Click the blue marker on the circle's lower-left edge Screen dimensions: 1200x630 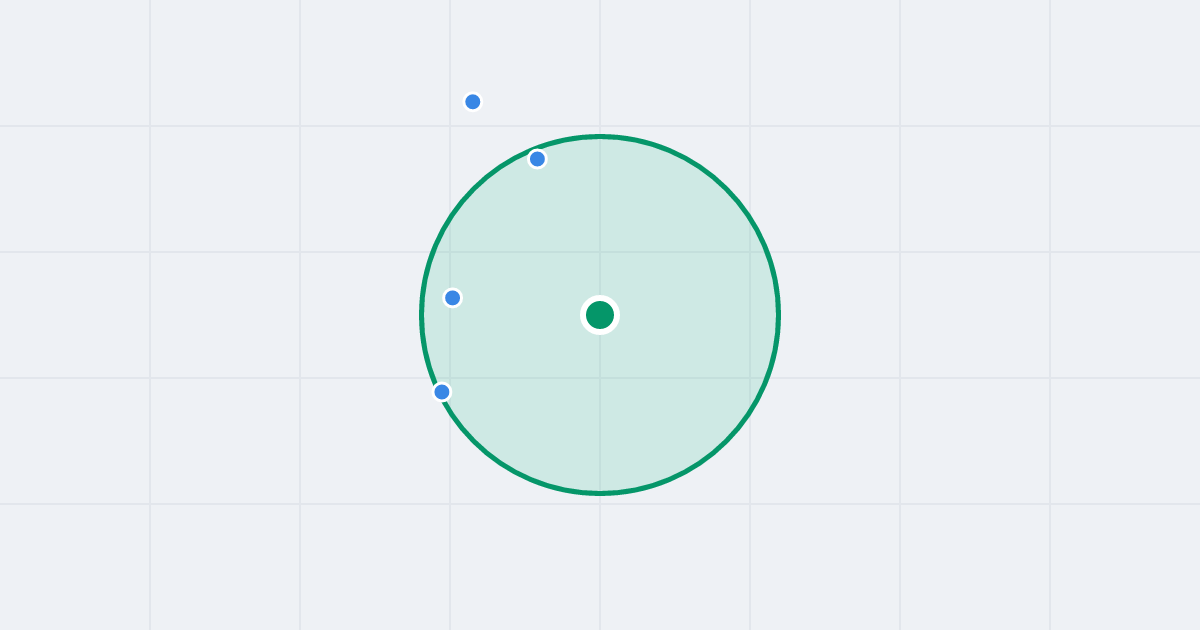[442, 392]
